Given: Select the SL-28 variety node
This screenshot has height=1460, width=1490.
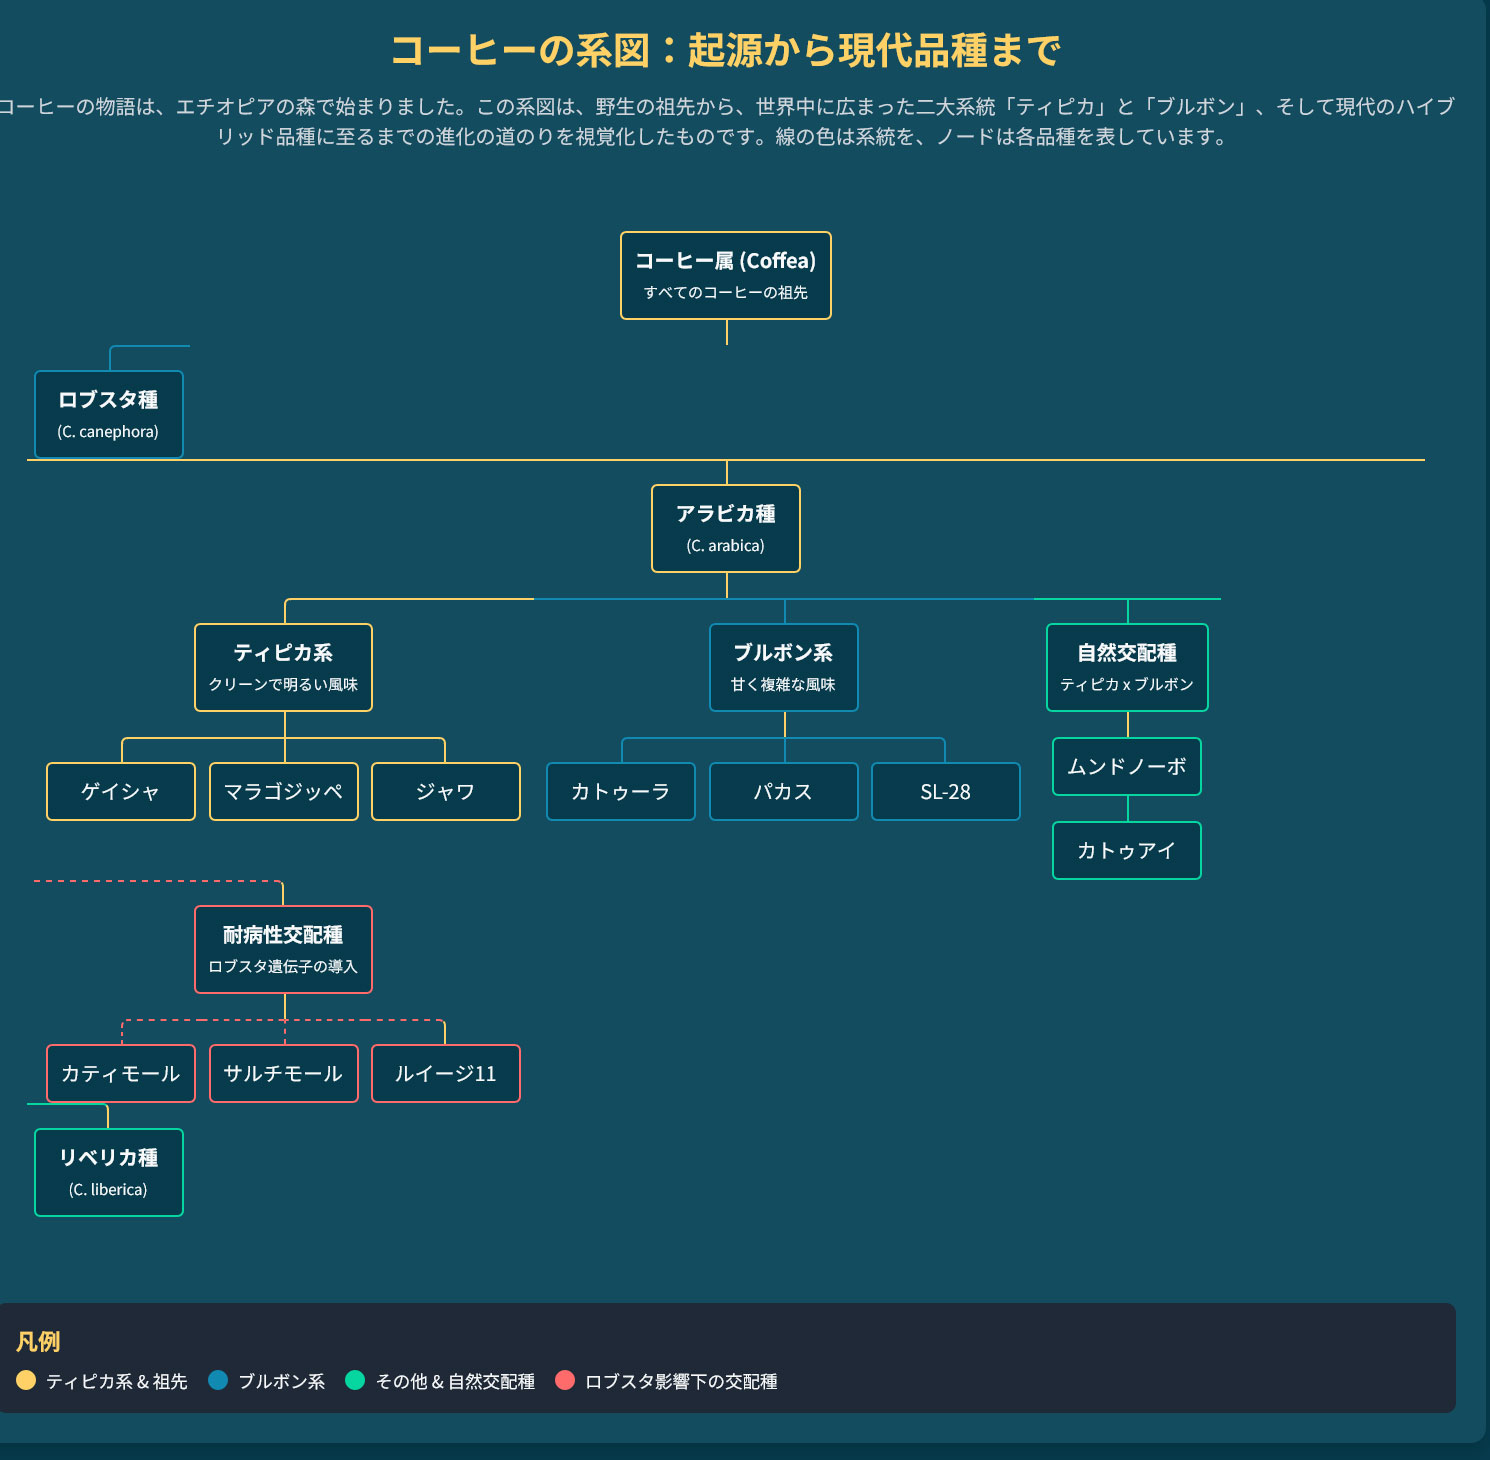Looking at the screenshot, I should click(x=946, y=792).
